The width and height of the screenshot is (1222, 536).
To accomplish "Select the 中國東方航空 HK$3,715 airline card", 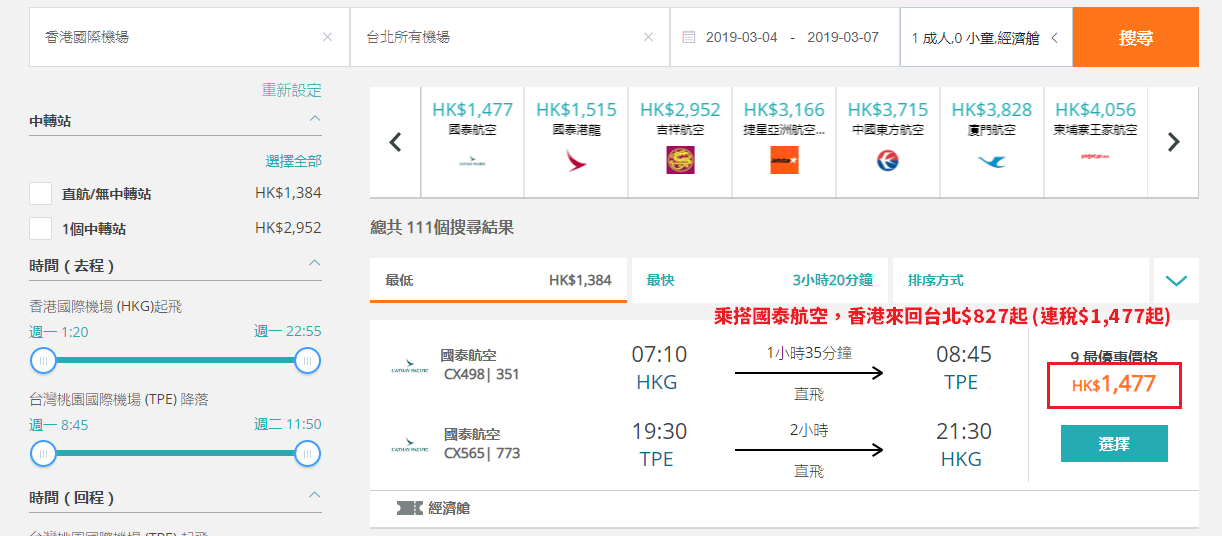I will click(888, 142).
